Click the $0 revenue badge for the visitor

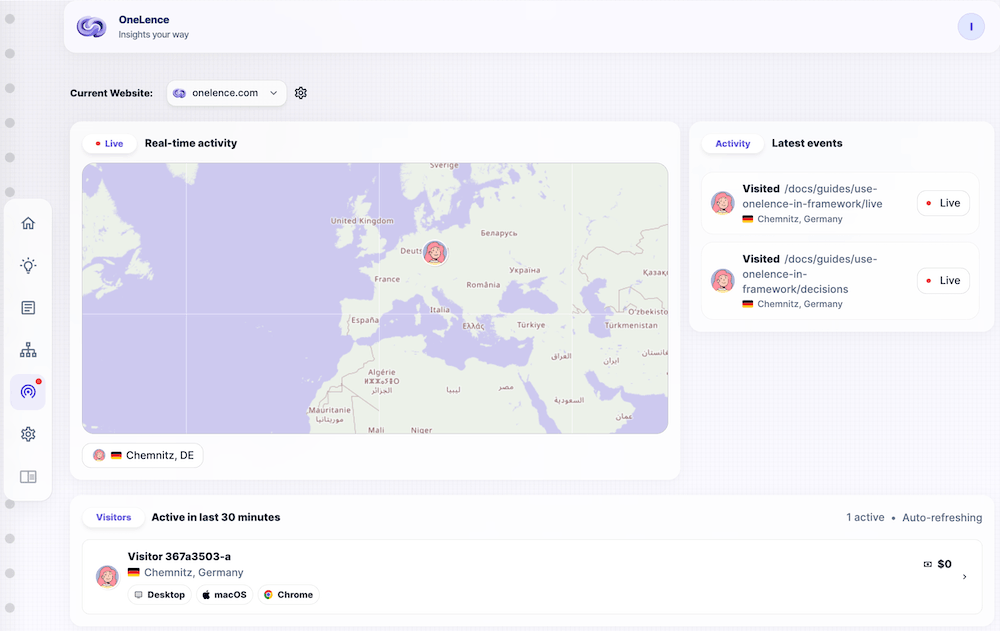pos(938,563)
